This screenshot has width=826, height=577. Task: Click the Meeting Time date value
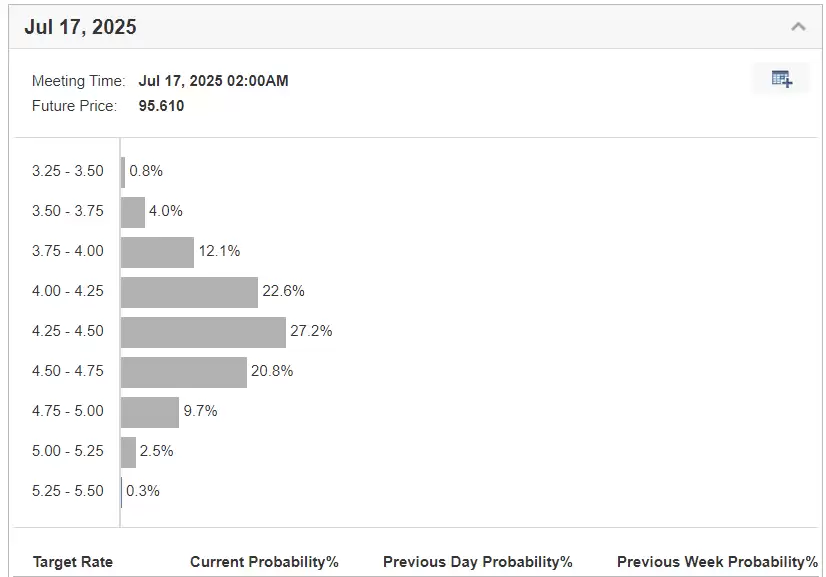pos(213,81)
